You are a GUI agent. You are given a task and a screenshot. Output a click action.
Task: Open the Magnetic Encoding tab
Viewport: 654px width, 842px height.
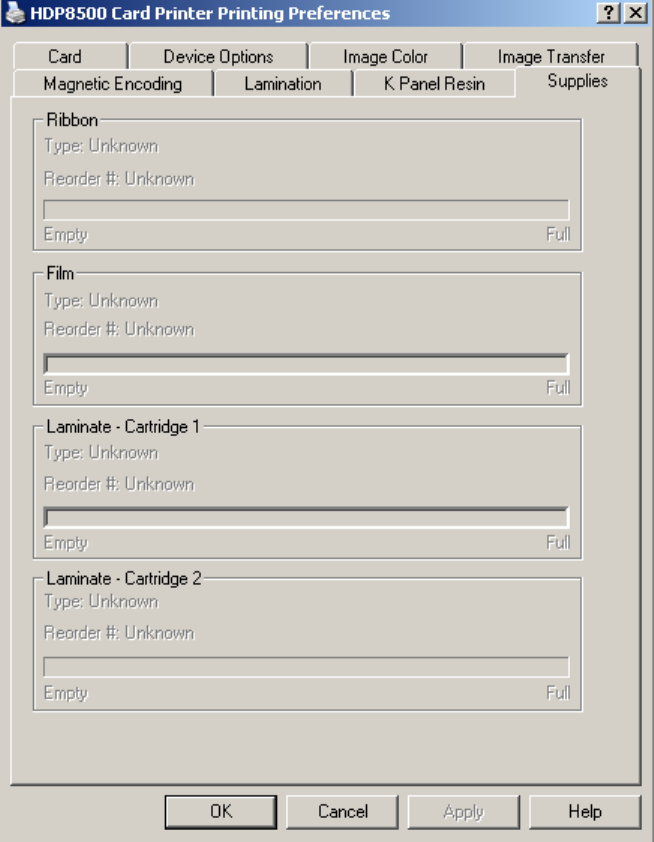[x=113, y=84]
